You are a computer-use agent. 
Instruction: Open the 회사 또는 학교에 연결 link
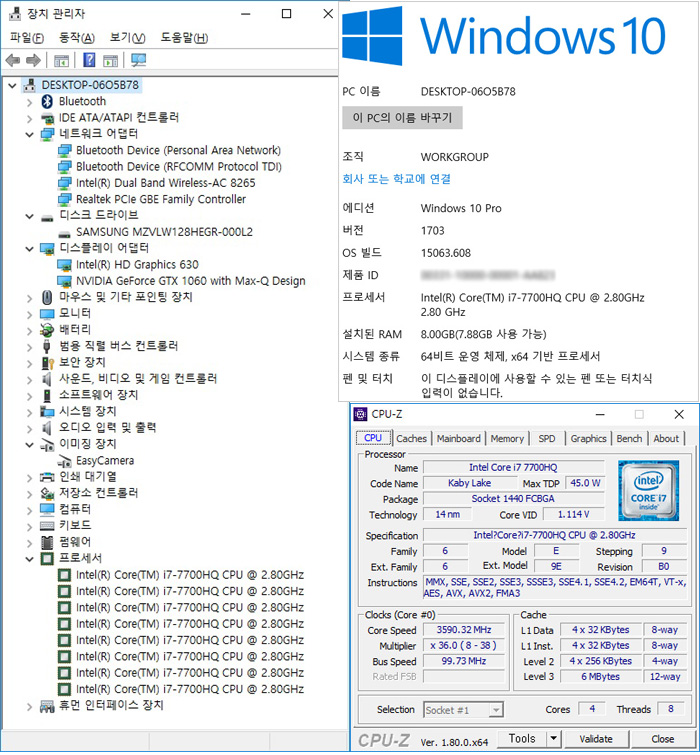[396, 179]
